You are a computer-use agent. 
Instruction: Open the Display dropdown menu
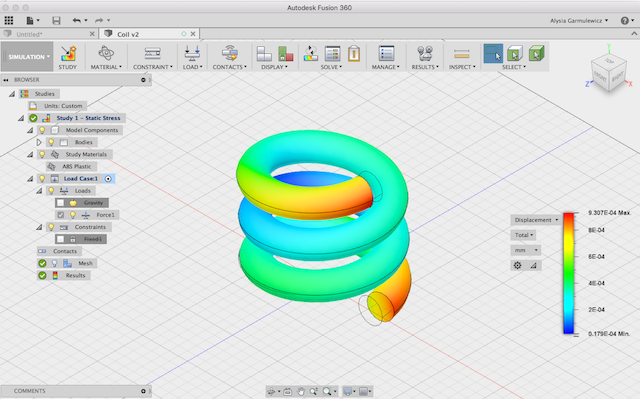coord(274,67)
